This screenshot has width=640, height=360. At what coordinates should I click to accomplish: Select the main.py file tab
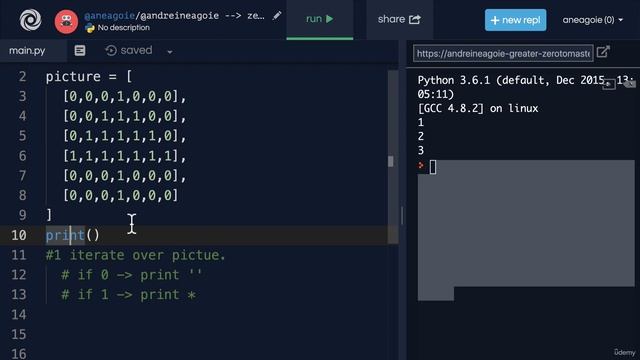27,51
